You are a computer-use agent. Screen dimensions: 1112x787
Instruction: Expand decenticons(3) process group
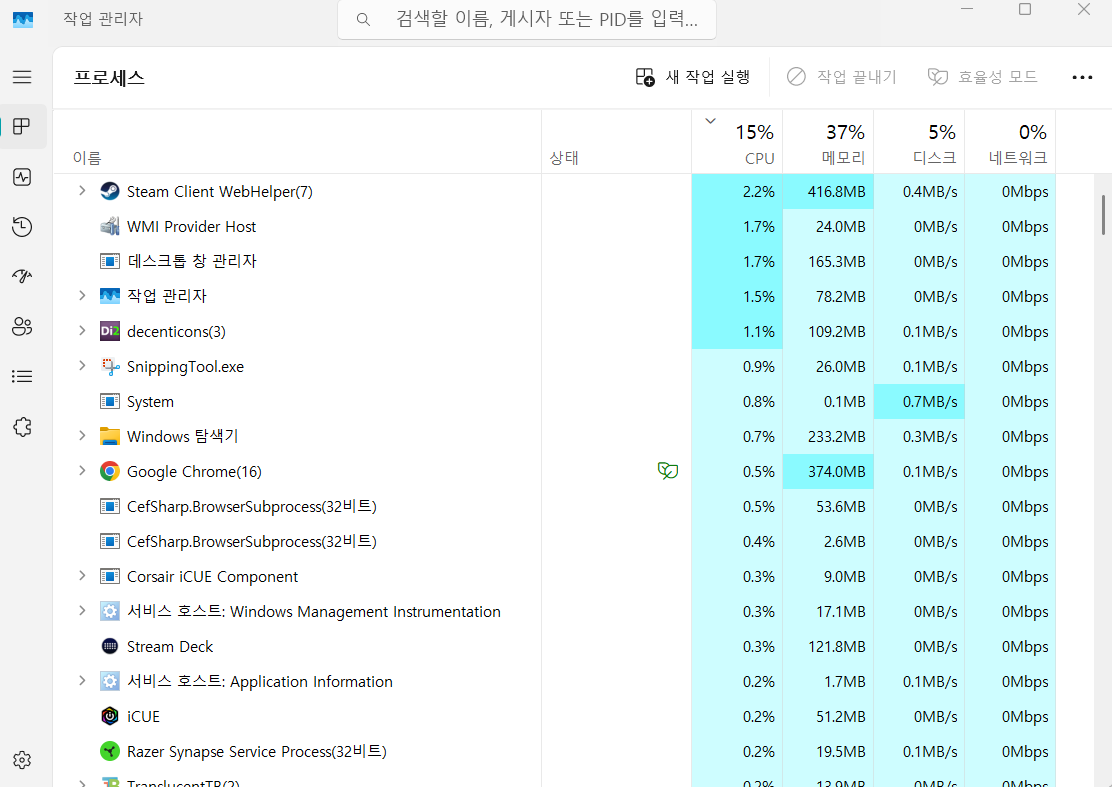(82, 330)
